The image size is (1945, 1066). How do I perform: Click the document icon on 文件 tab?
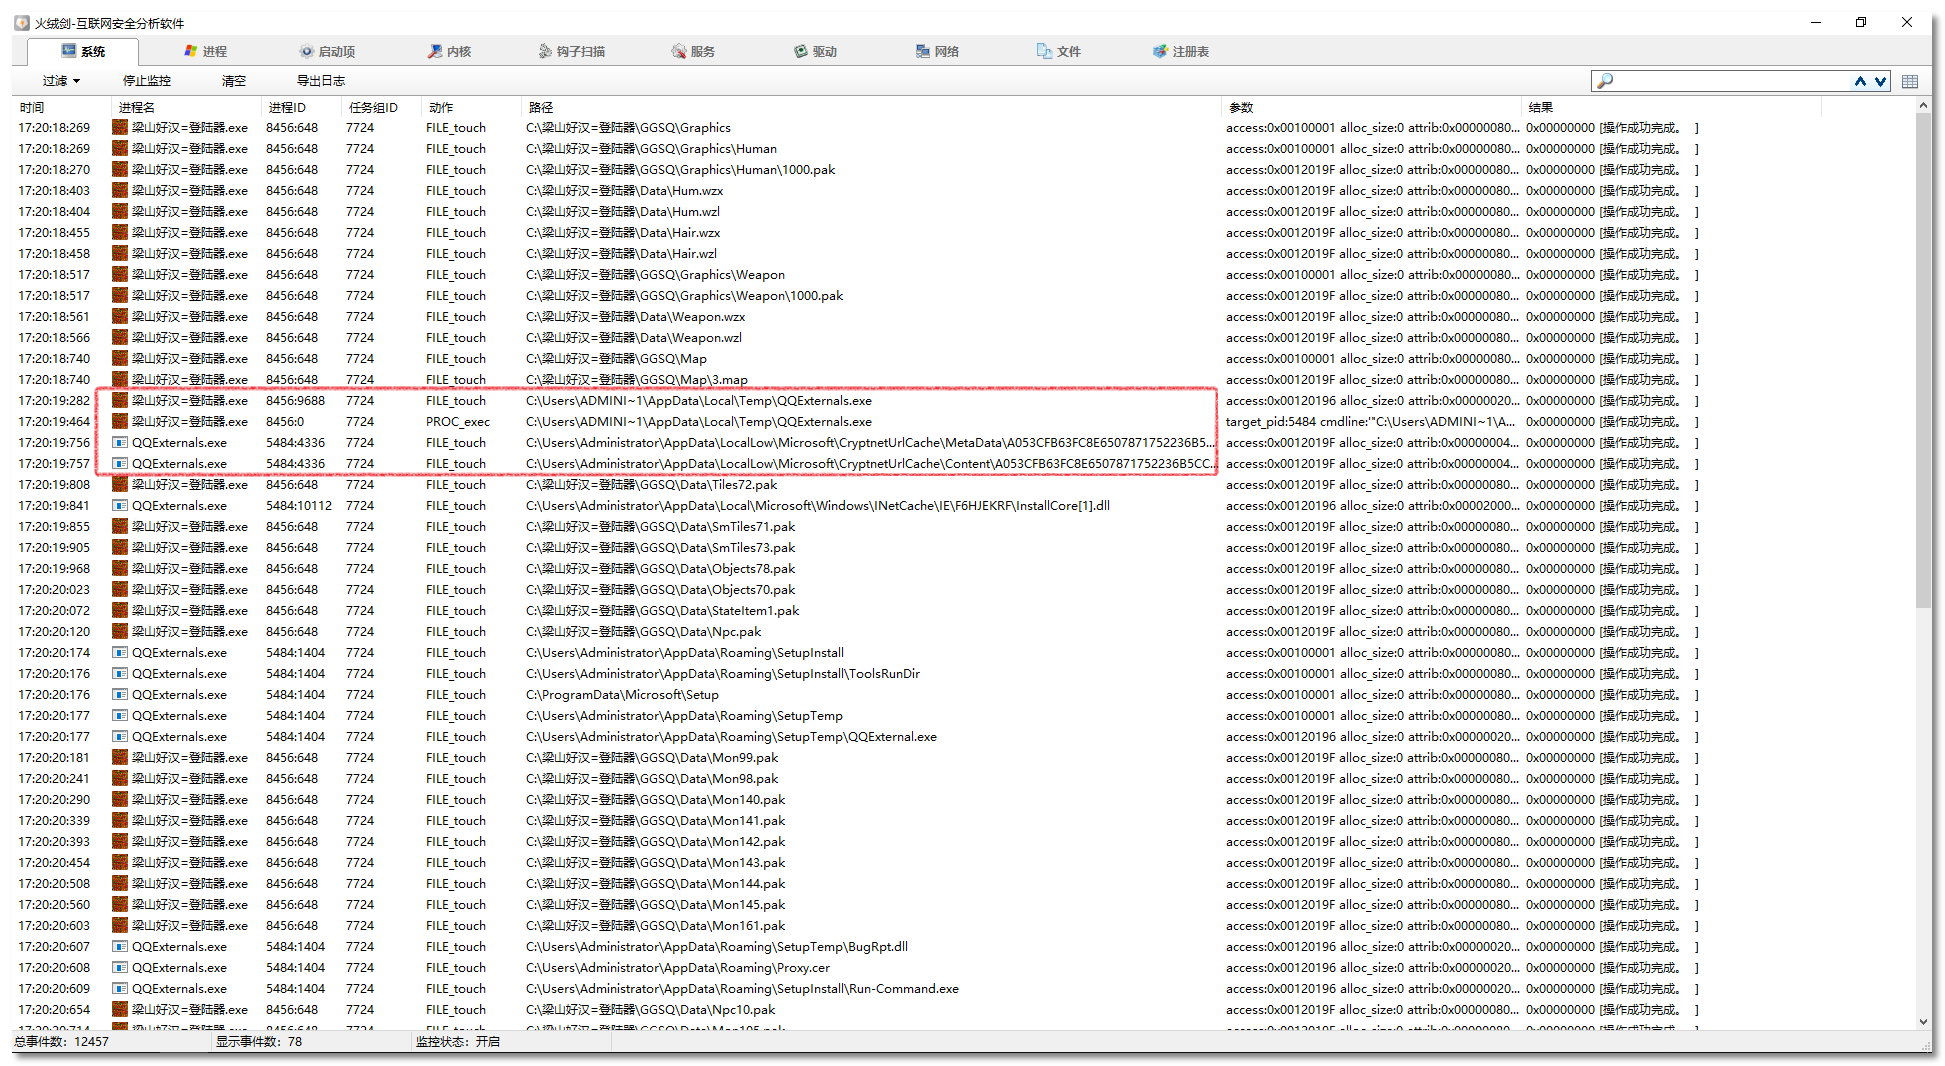tap(1044, 51)
